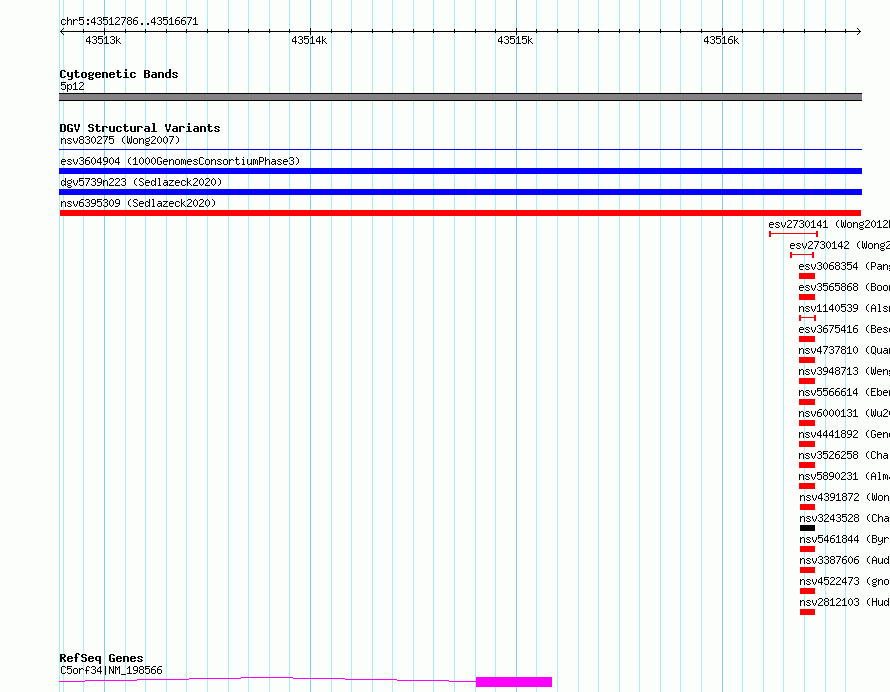The image size is (890, 692).
Task: Open the DGV Structural Variants track title
Action: (140, 128)
